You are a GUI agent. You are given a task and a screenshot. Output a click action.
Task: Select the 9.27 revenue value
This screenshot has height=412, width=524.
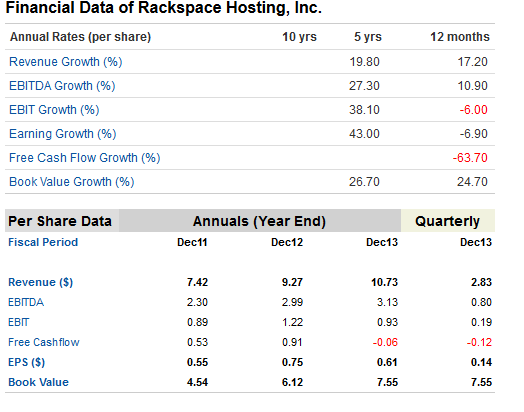[x=292, y=282]
